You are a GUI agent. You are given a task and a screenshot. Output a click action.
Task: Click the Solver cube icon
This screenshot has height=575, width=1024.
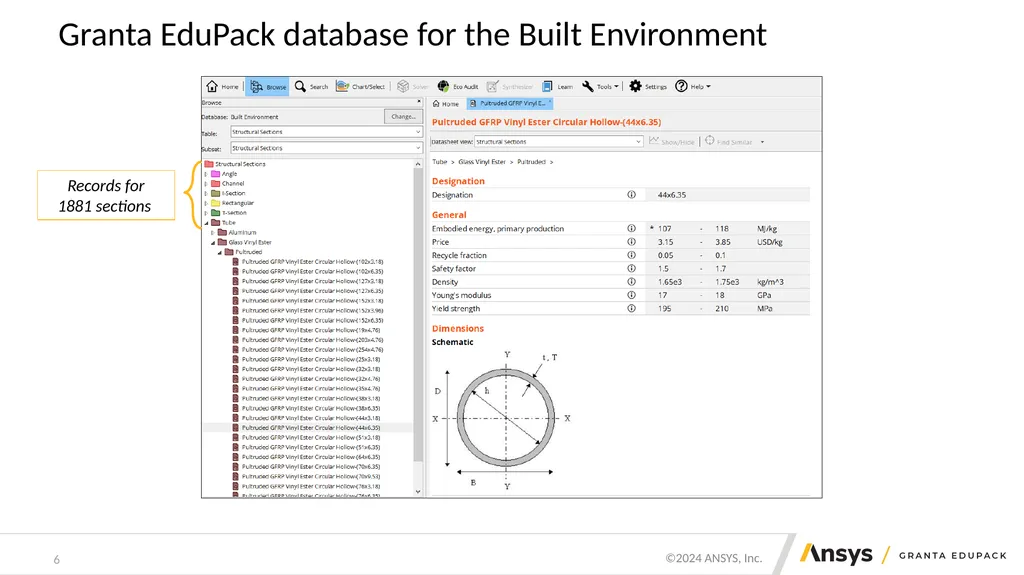412,86
